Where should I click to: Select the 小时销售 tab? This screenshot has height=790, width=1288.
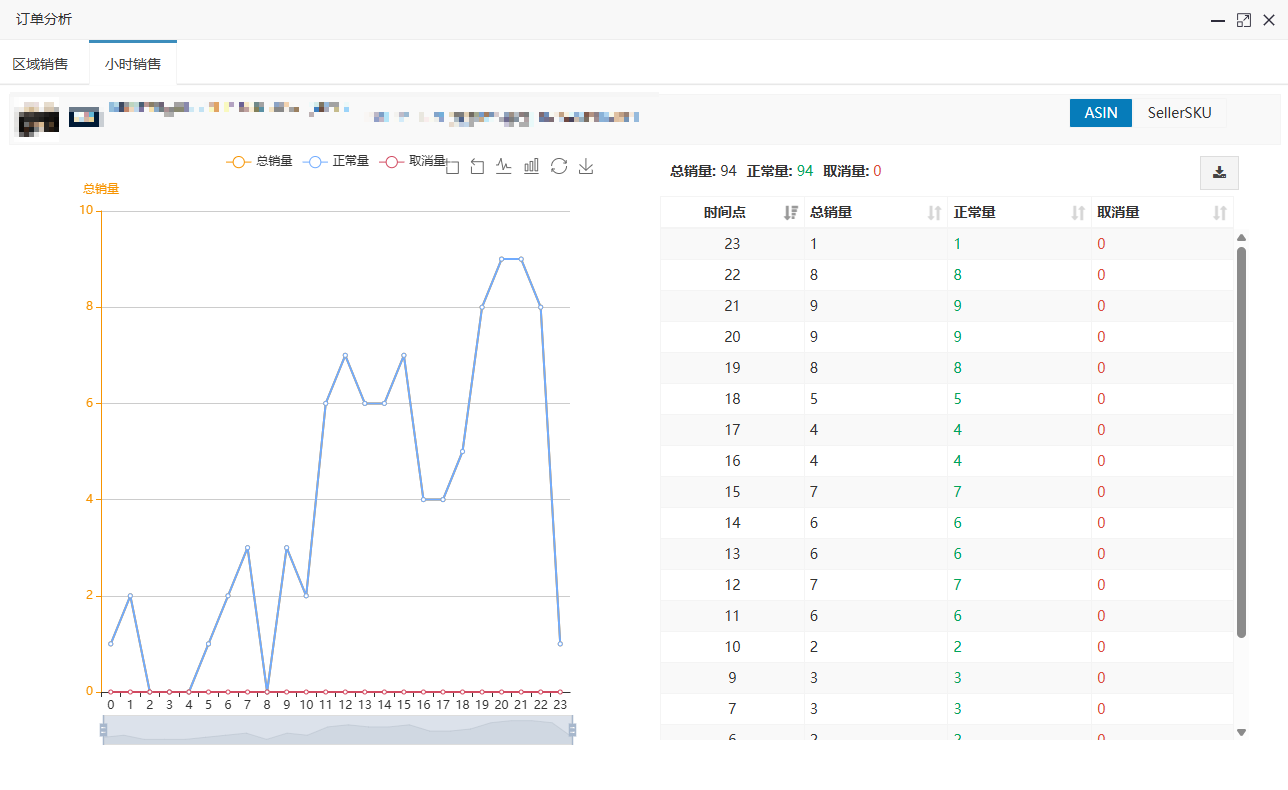pyautogui.click(x=133, y=64)
